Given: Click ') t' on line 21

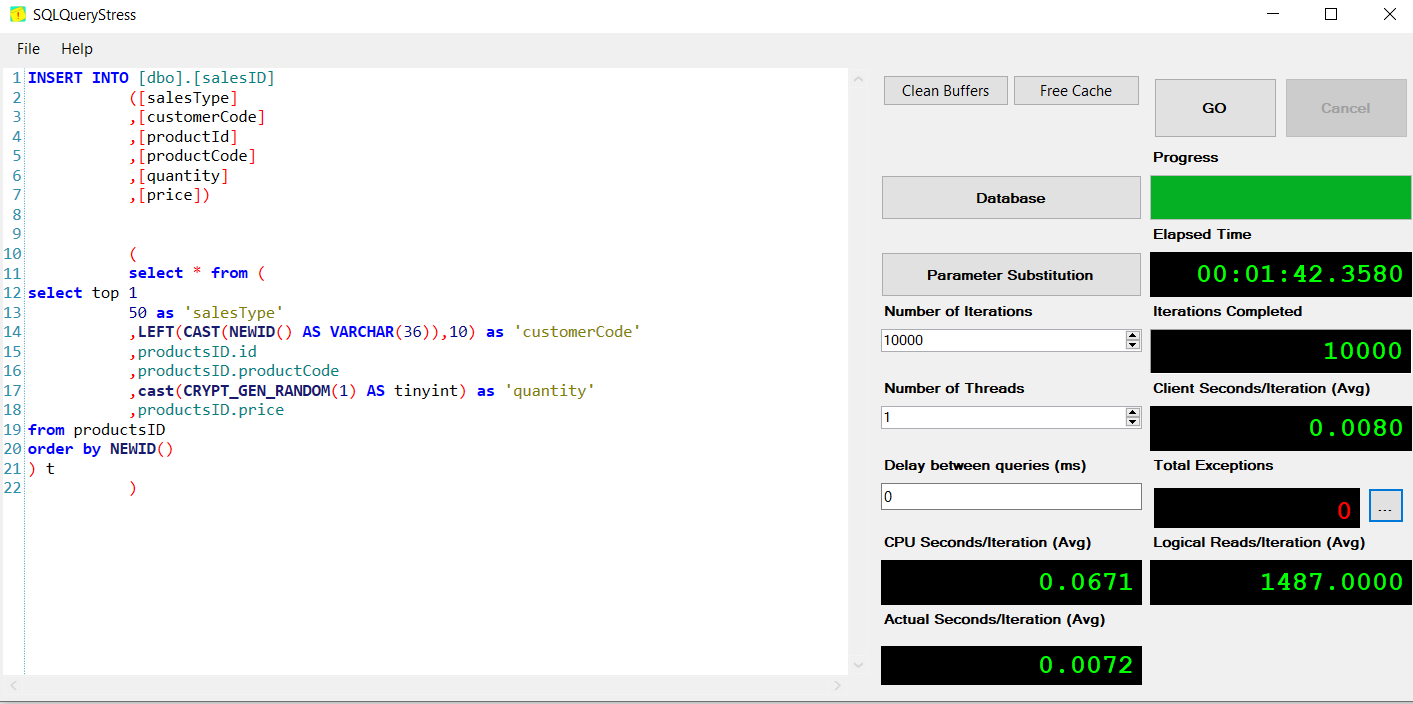Looking at the screenshot, I should 42,469.
